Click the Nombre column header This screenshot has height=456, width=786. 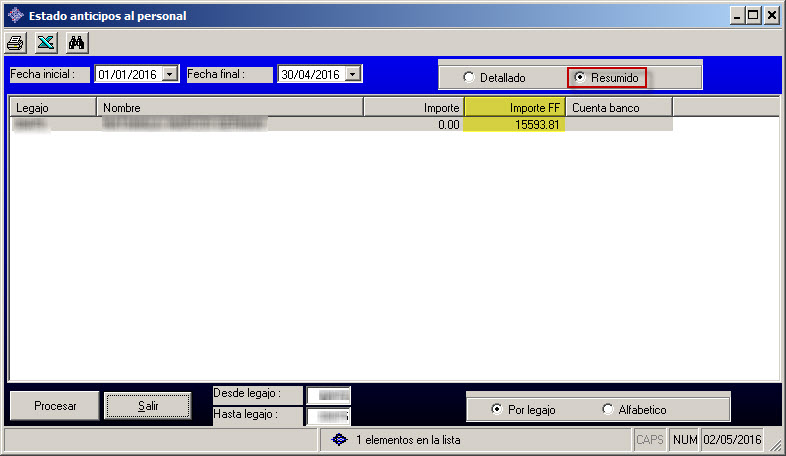(229, 107)
